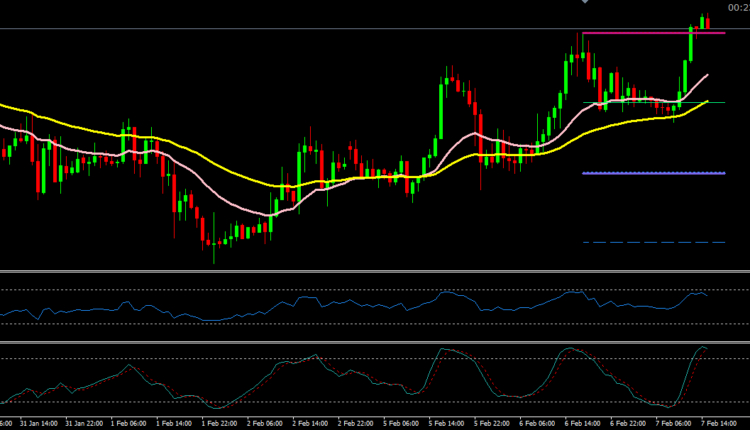Click the blue RSI line in the middle indicator panel
The width and height of the screenshot is (750, 430).
pos(300,305)
